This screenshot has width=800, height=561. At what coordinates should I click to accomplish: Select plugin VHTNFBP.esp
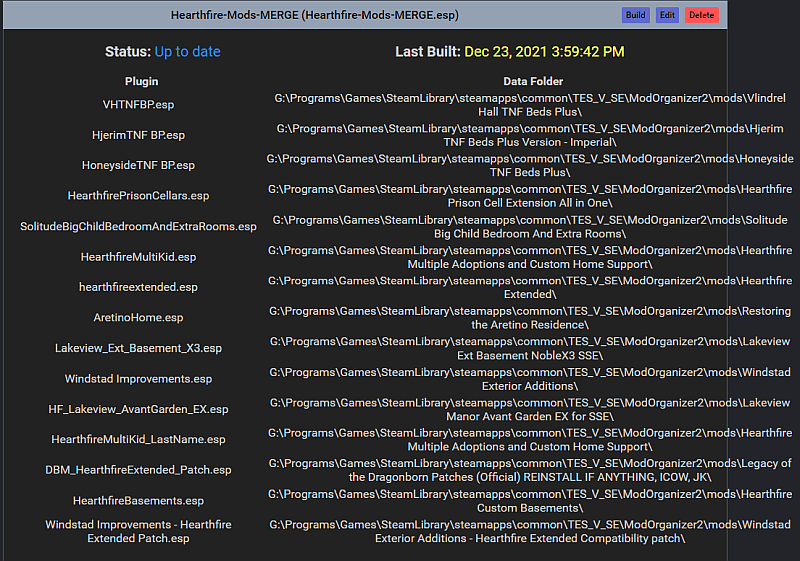pos(138,105)
